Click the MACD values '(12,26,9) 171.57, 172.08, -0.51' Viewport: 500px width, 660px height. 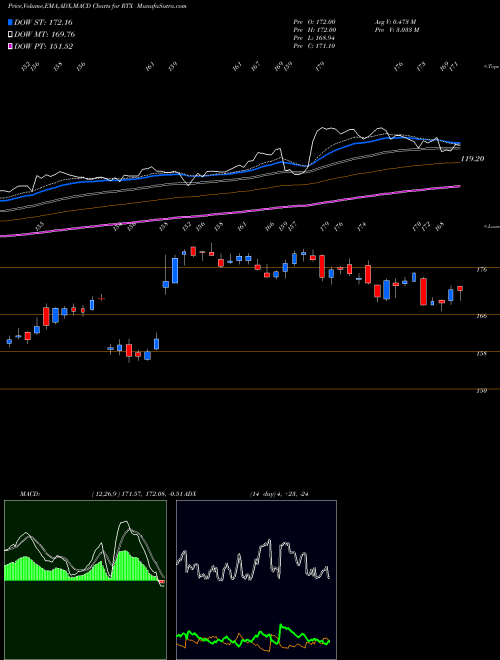click(x=139, y=494)
